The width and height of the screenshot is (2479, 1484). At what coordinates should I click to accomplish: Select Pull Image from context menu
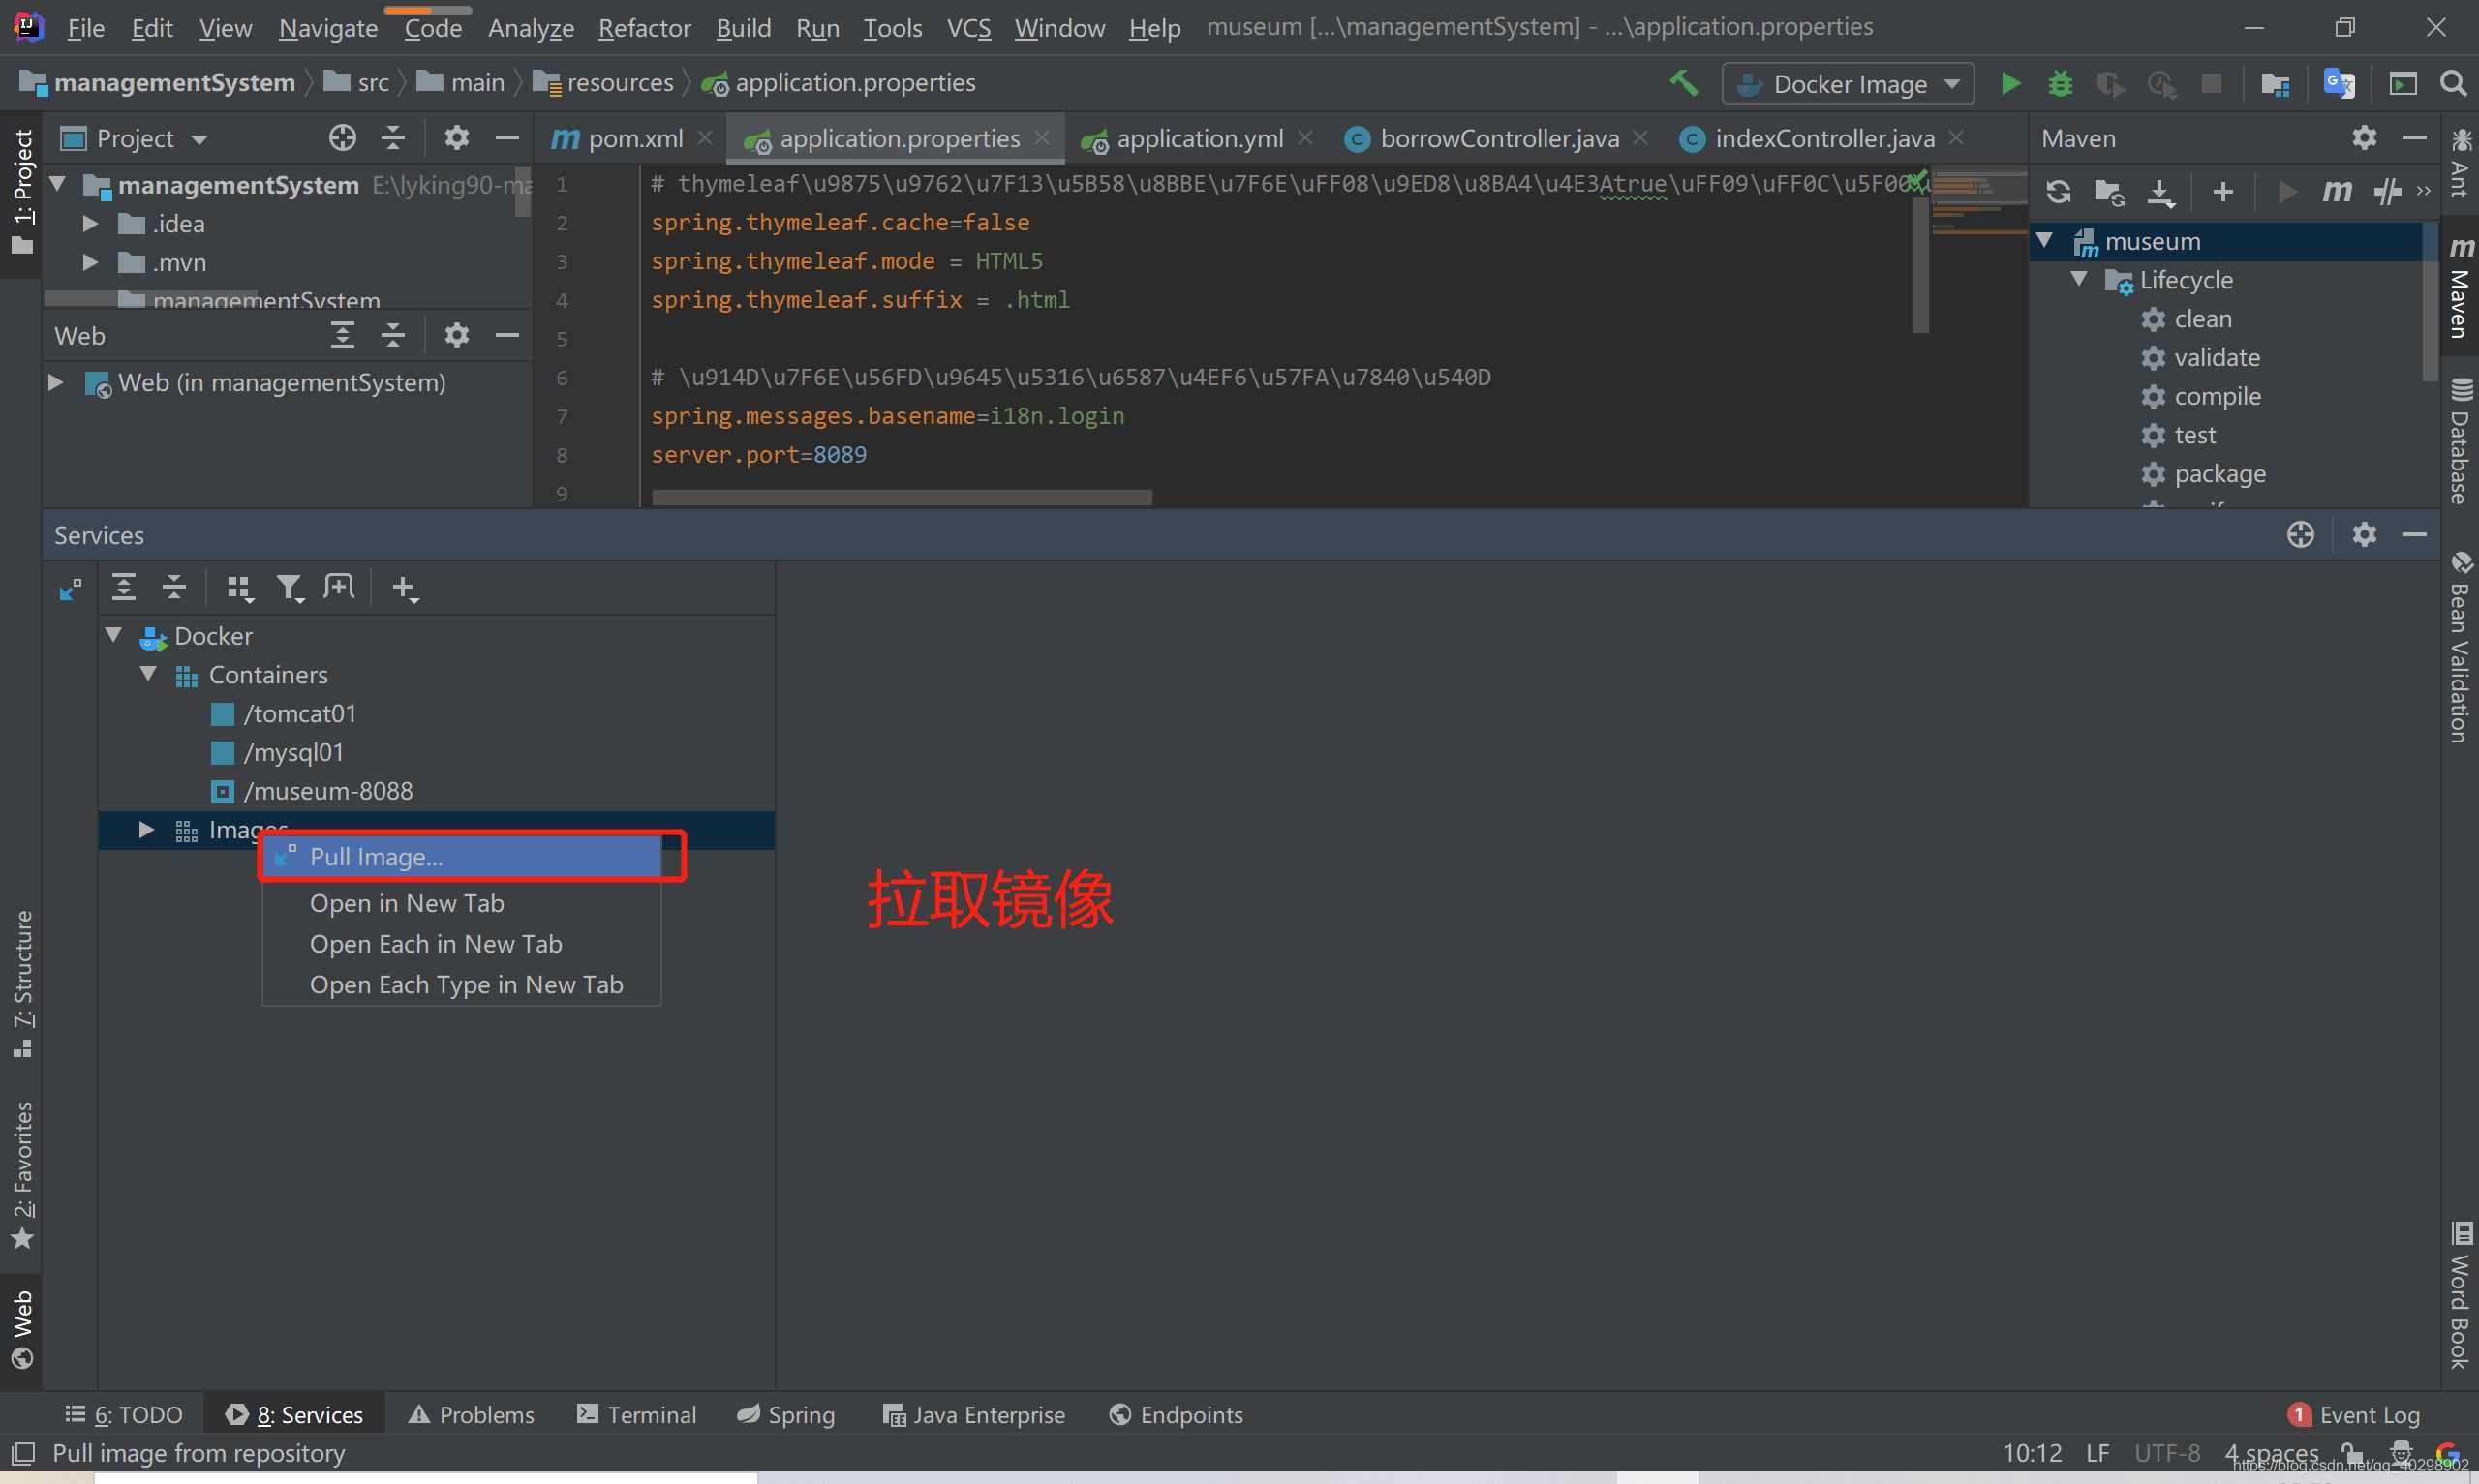tap(377, 857)
